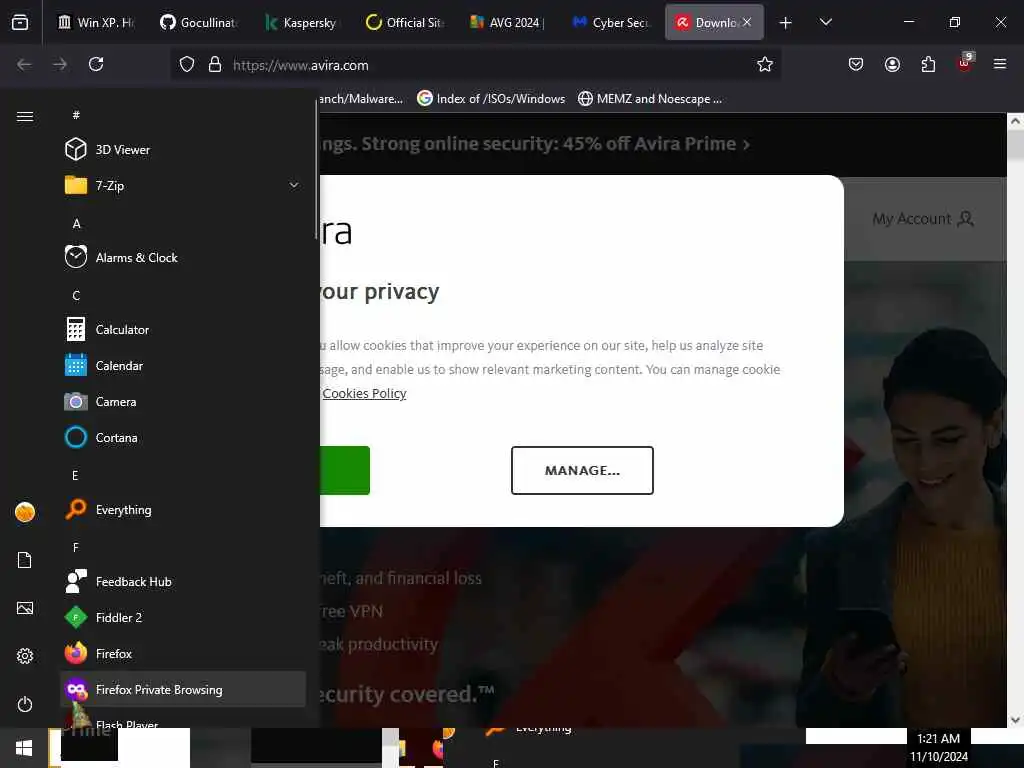The width and height of the screenshot is (1024, 768).
Task: Click the 45% off Avira Prime banner
Action: pyautogui.click(x=536, y=144)
